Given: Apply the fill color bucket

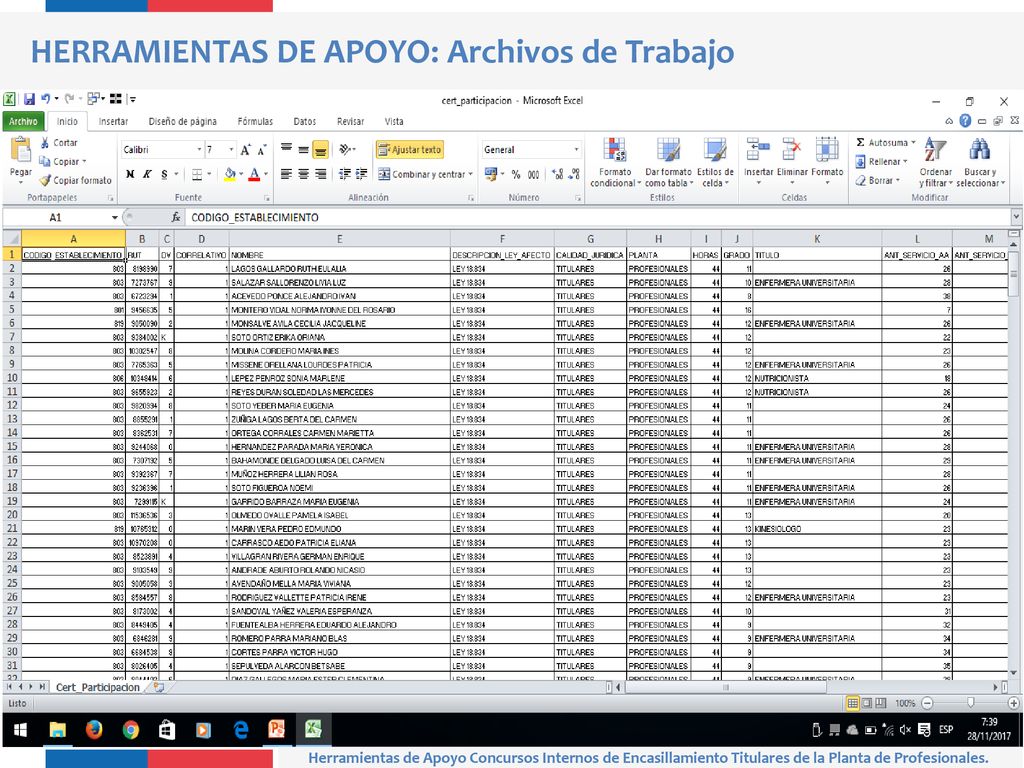Looking at the screenshot, I should pyautogui.click(x=230, y=174).
